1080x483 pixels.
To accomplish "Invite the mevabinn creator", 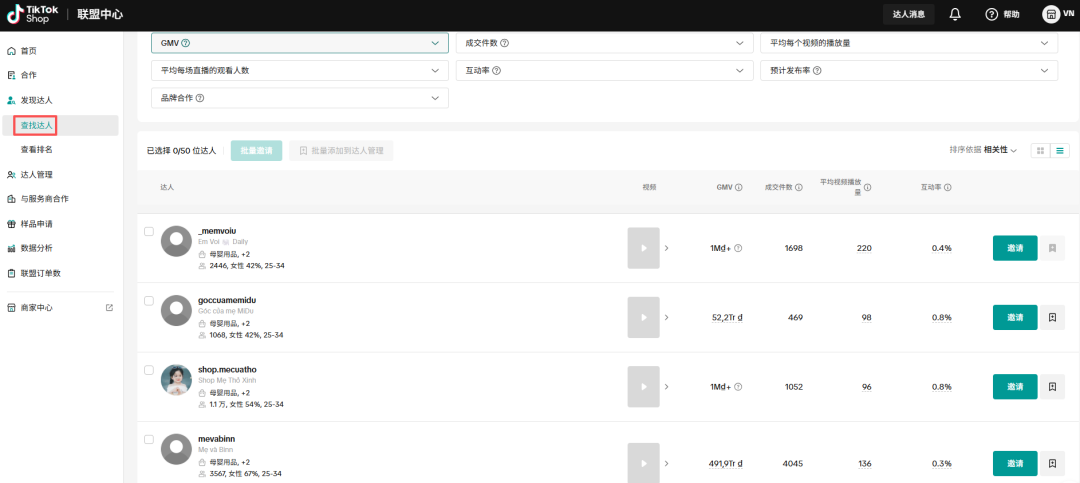I will 1015,464.
